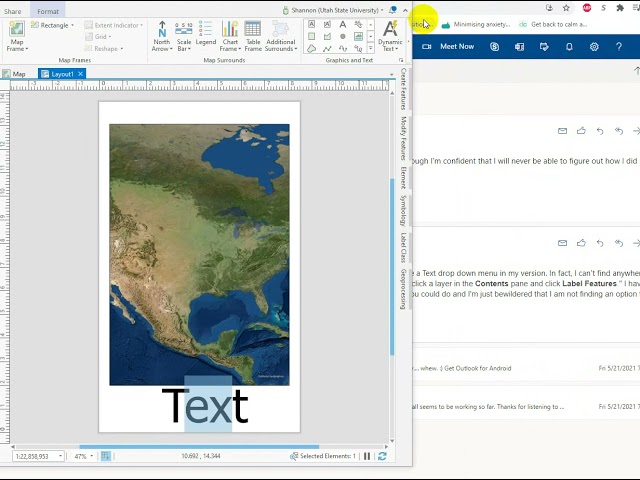Viewport: 640px width, 480px height.
Task: Pause drawing with the pause button
Action: click(x=367, y=456)
